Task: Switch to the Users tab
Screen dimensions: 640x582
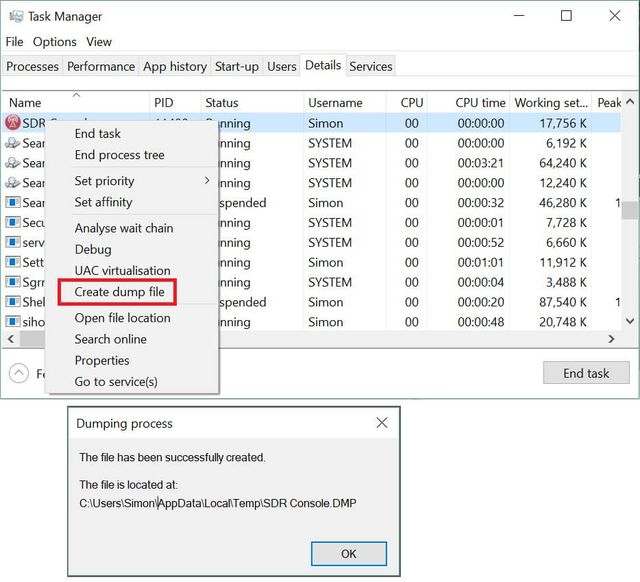Action: point(282,66)
